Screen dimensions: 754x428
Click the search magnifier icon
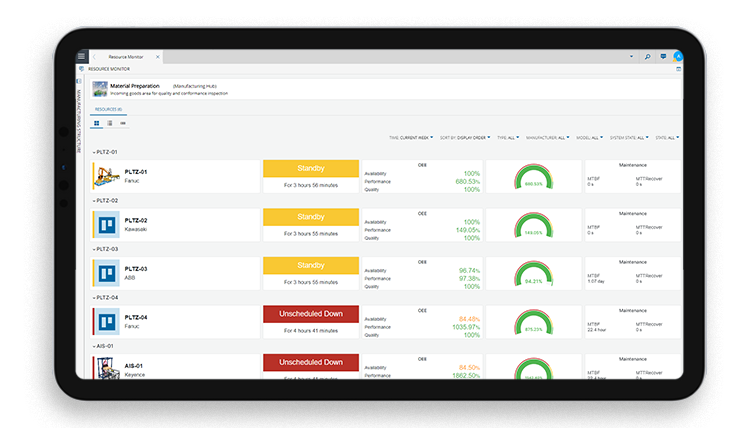(x=647, y=57)
